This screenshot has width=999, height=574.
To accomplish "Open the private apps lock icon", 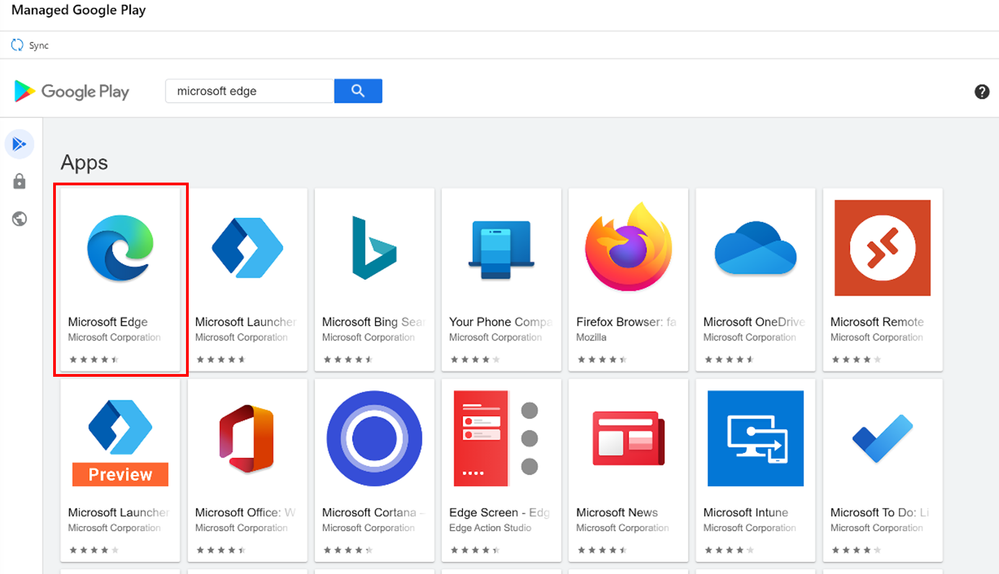I will tap(19, 182).
